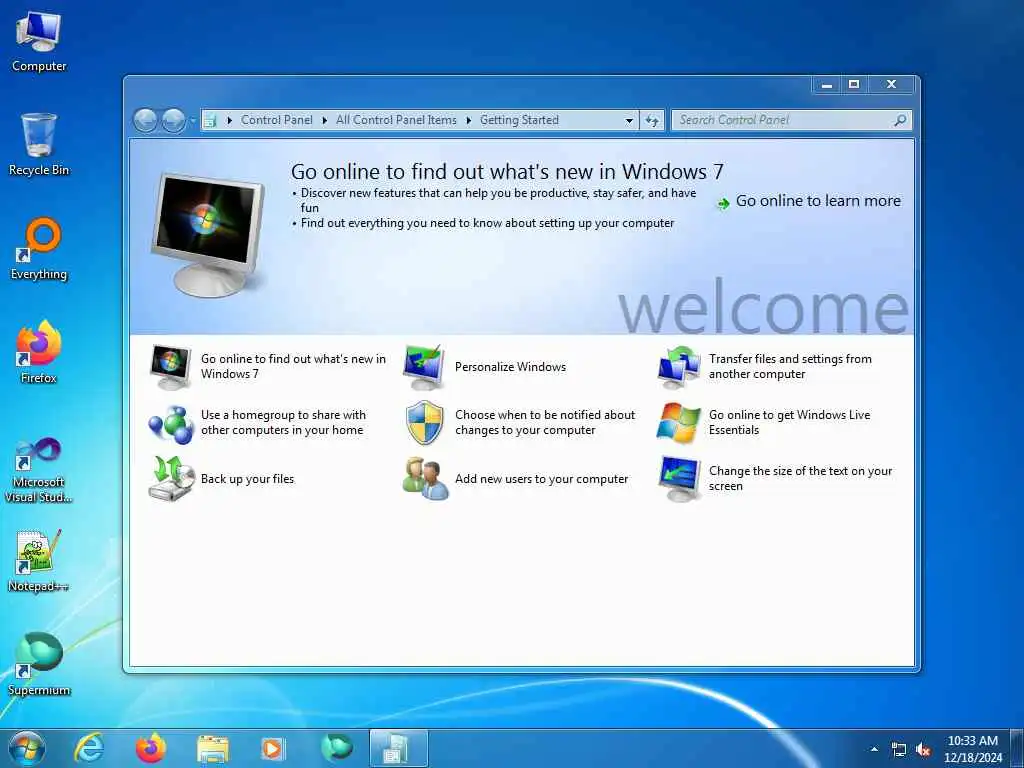Click the Windows Live Essentials flag icon
1024x768 pixels.
click(x=679, y=423)
